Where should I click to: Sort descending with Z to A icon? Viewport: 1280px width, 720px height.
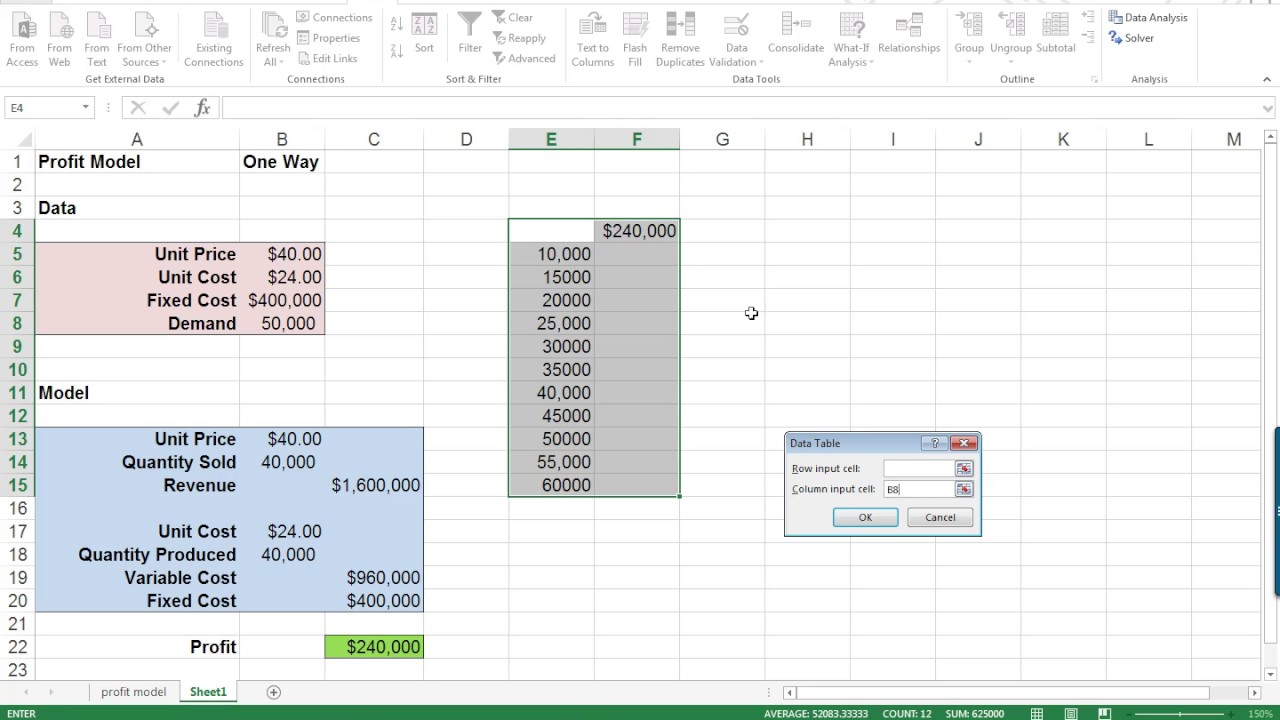pos(396,50)
